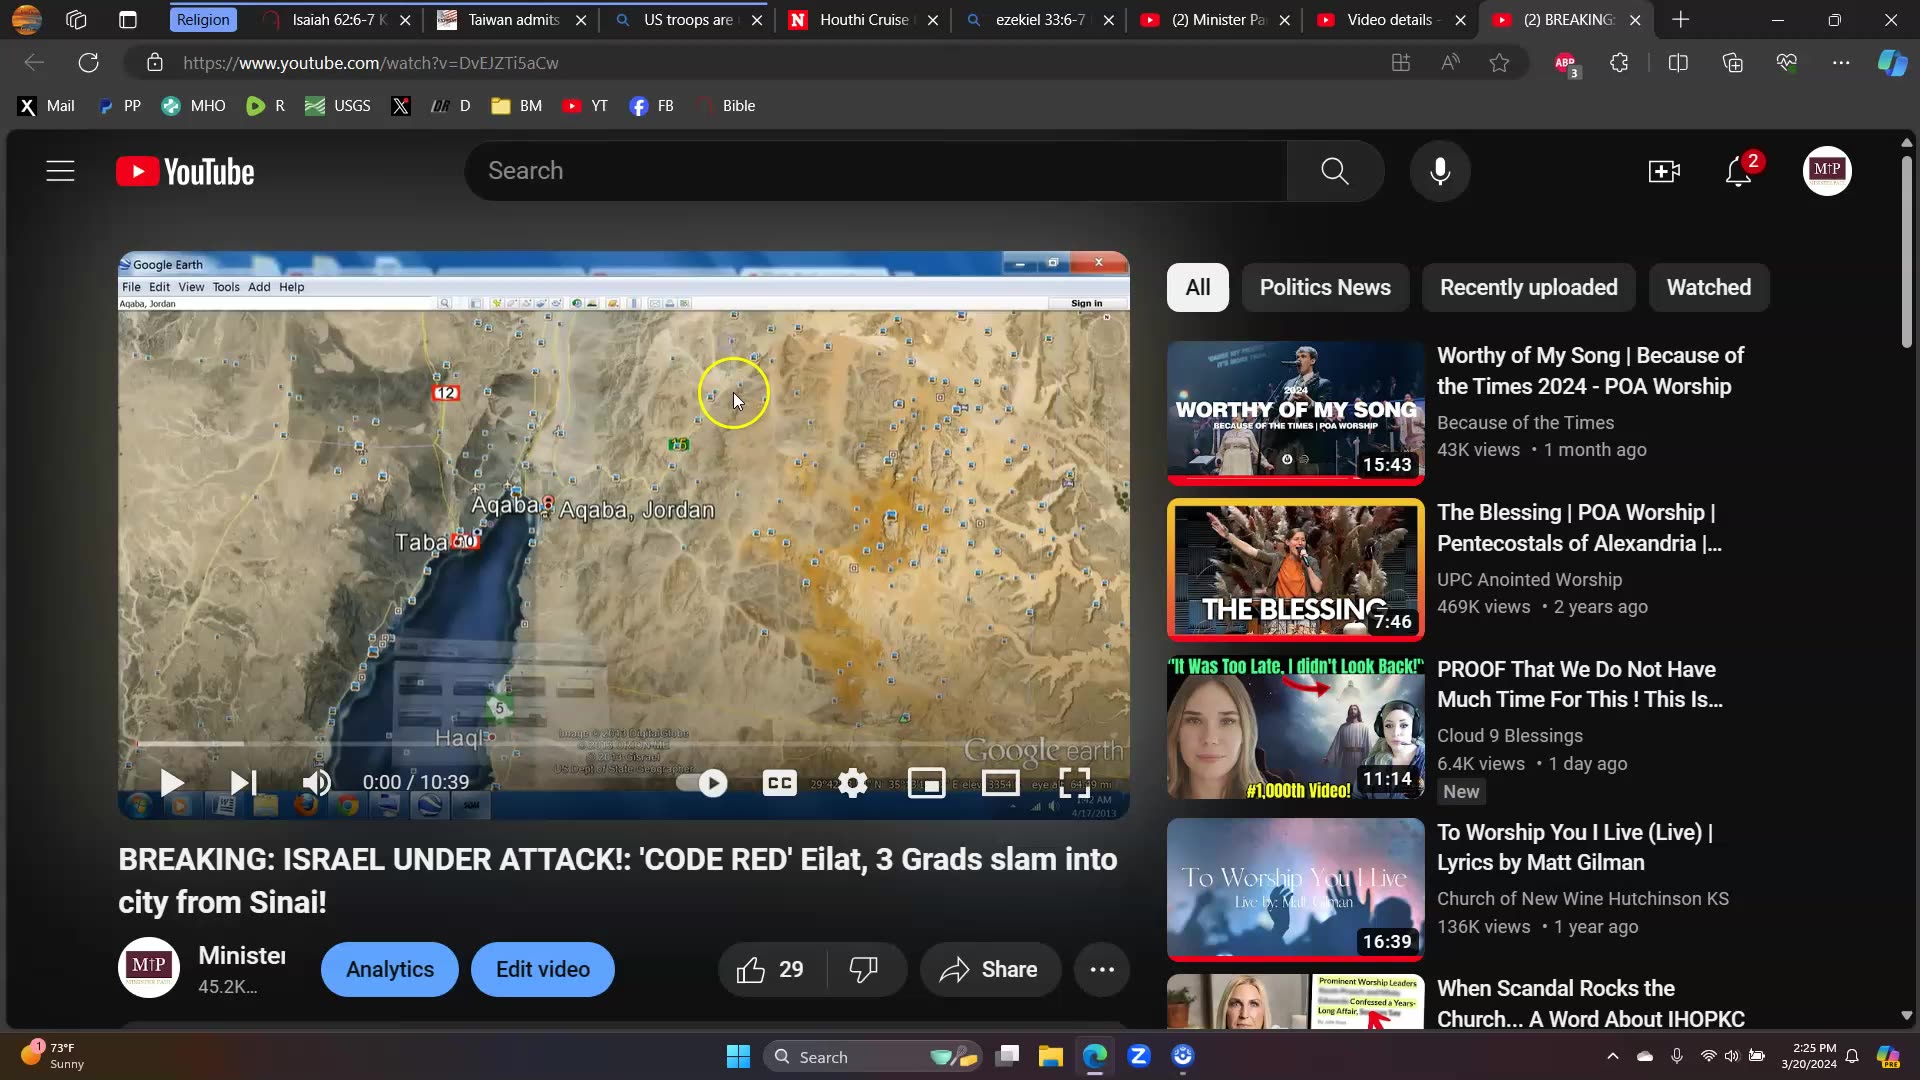
Task: Click the more options ellipsis icon
Action: click(1102, 968)
